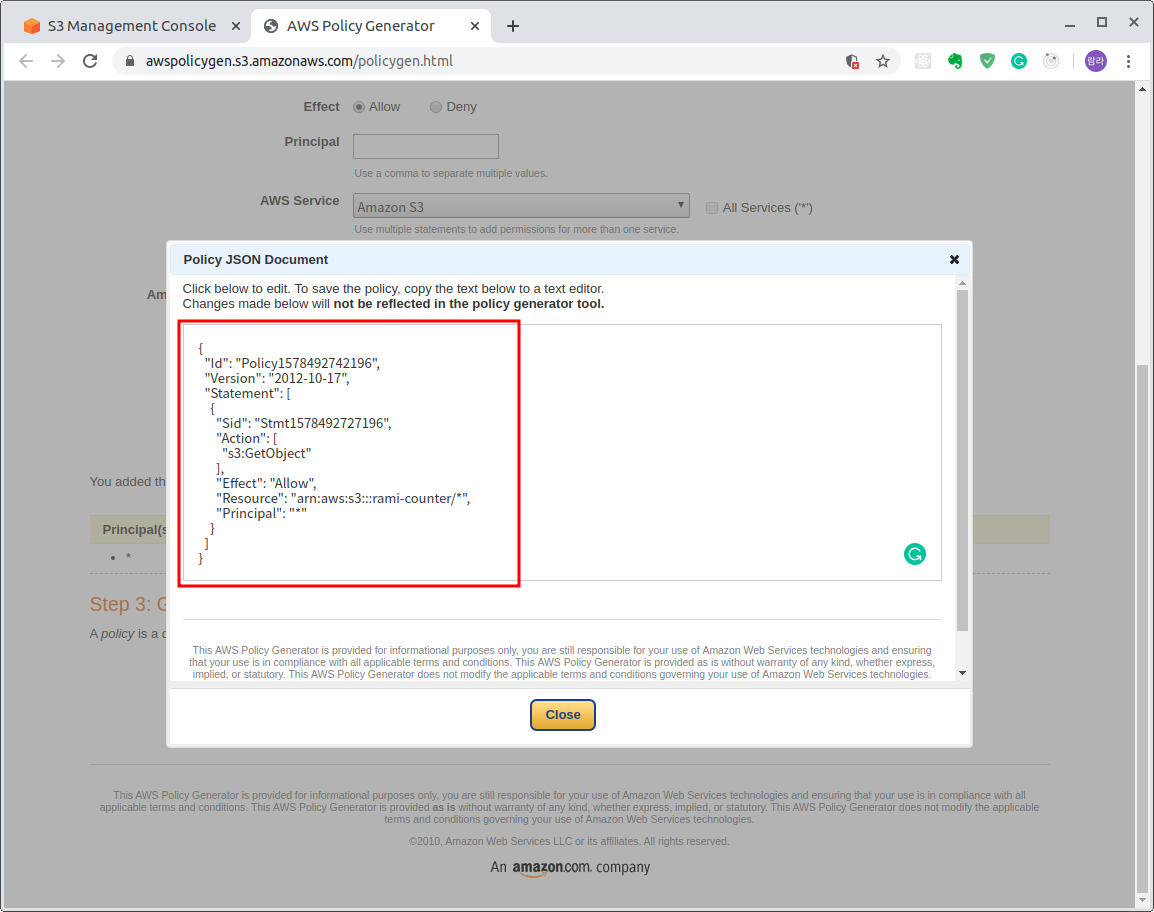
Task: Click the Policy JSON Document title
Action: tap(255, 260)
